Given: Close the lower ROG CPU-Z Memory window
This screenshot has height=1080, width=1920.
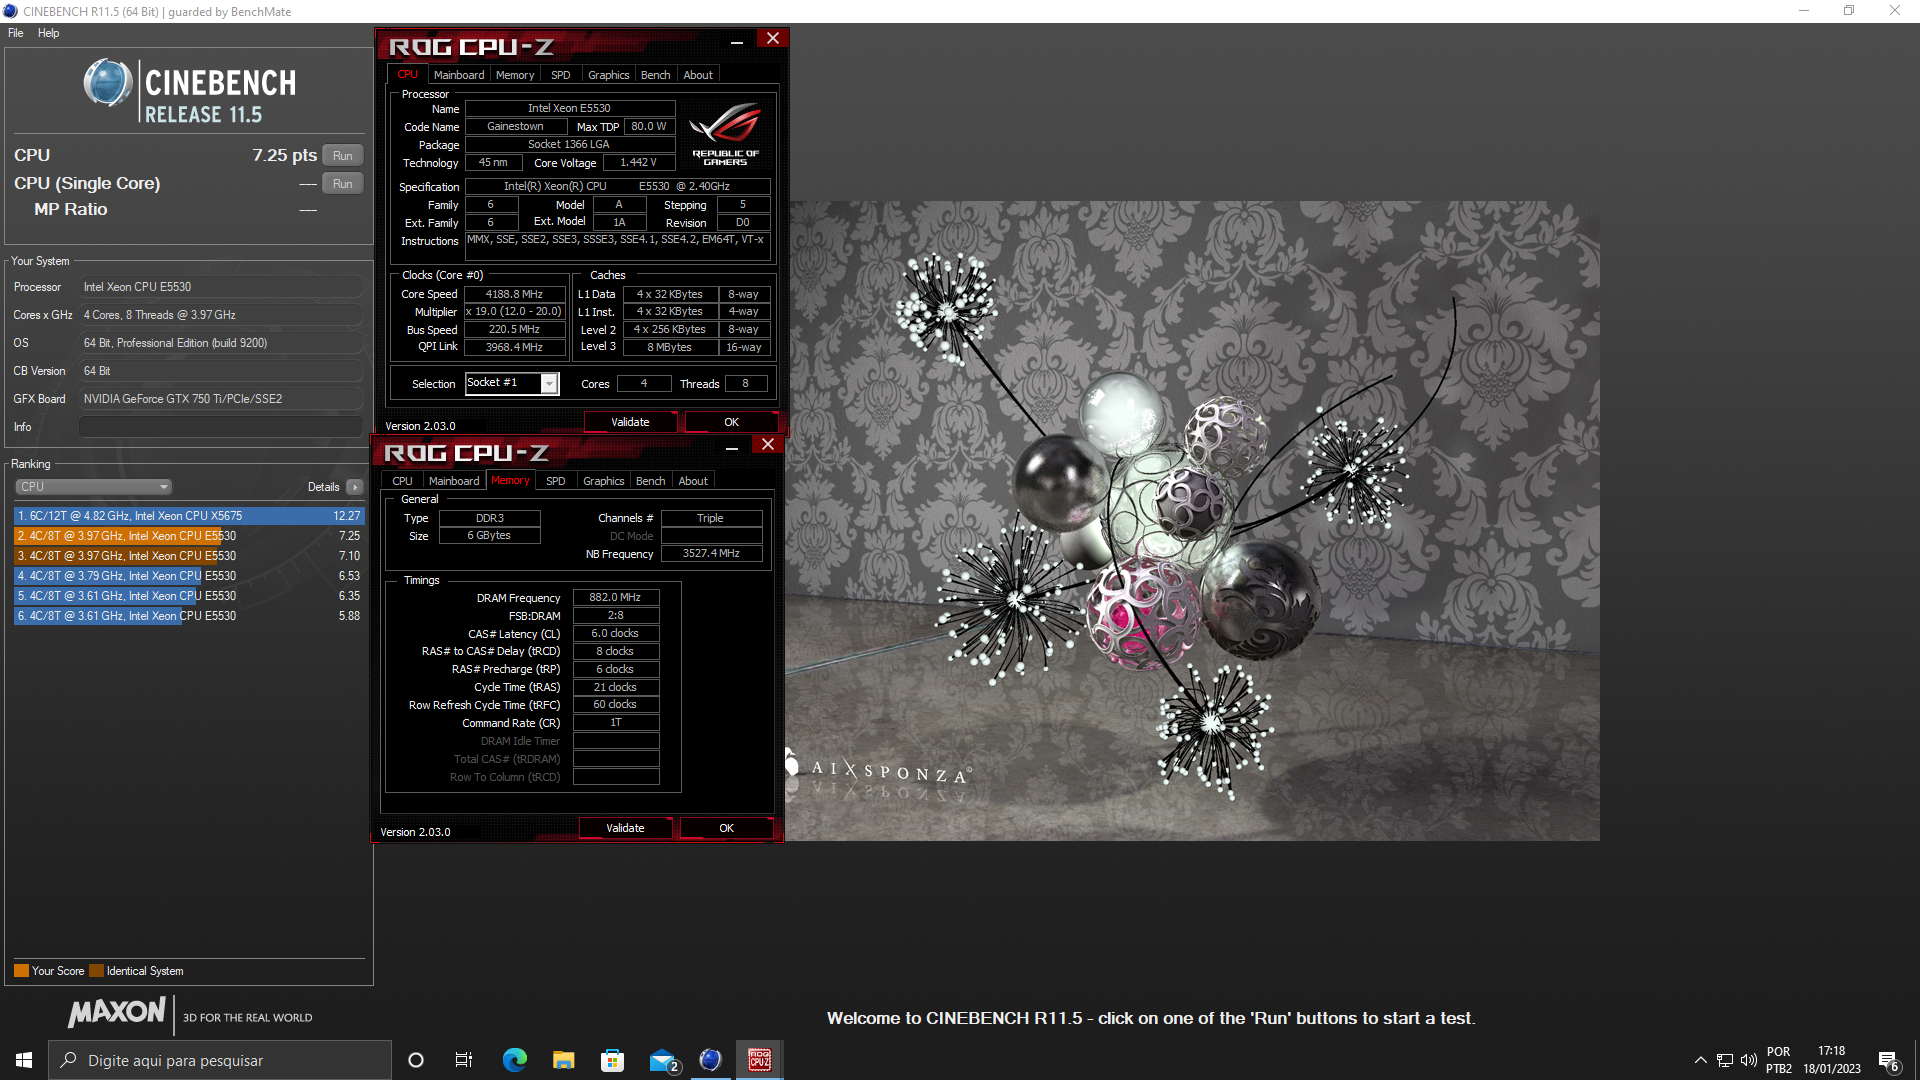Looking at the screenshot, I should (x=767, y=444).
